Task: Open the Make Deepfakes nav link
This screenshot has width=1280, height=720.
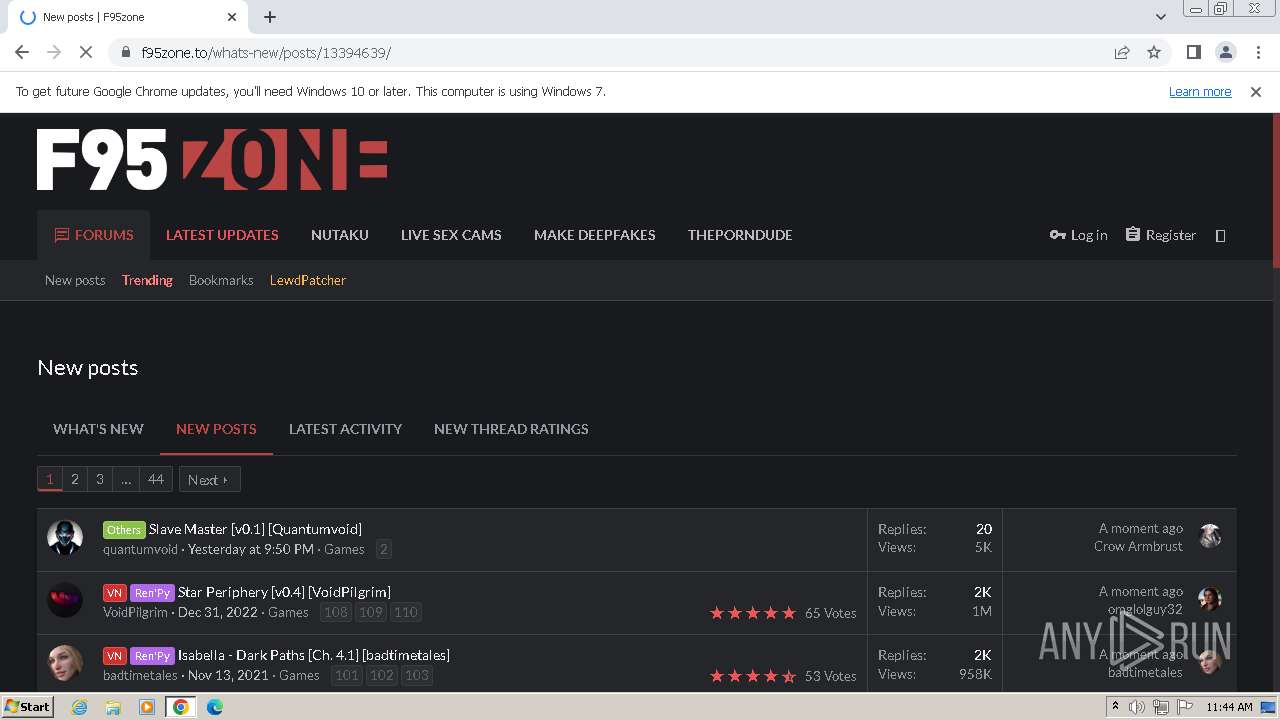Action: (x=595, y=235)
